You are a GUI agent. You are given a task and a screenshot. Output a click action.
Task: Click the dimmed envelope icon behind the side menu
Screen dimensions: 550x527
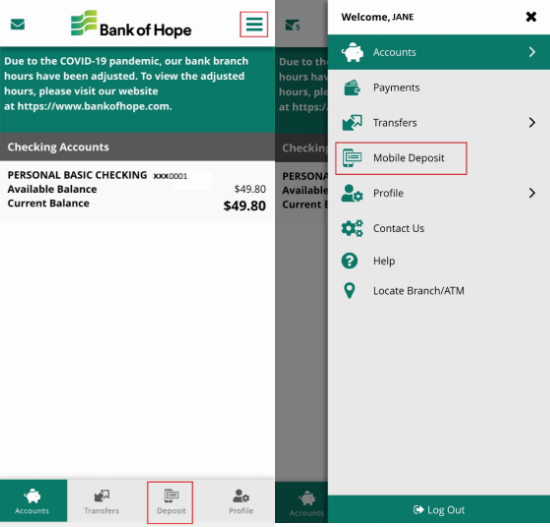(x=293, y=25)
